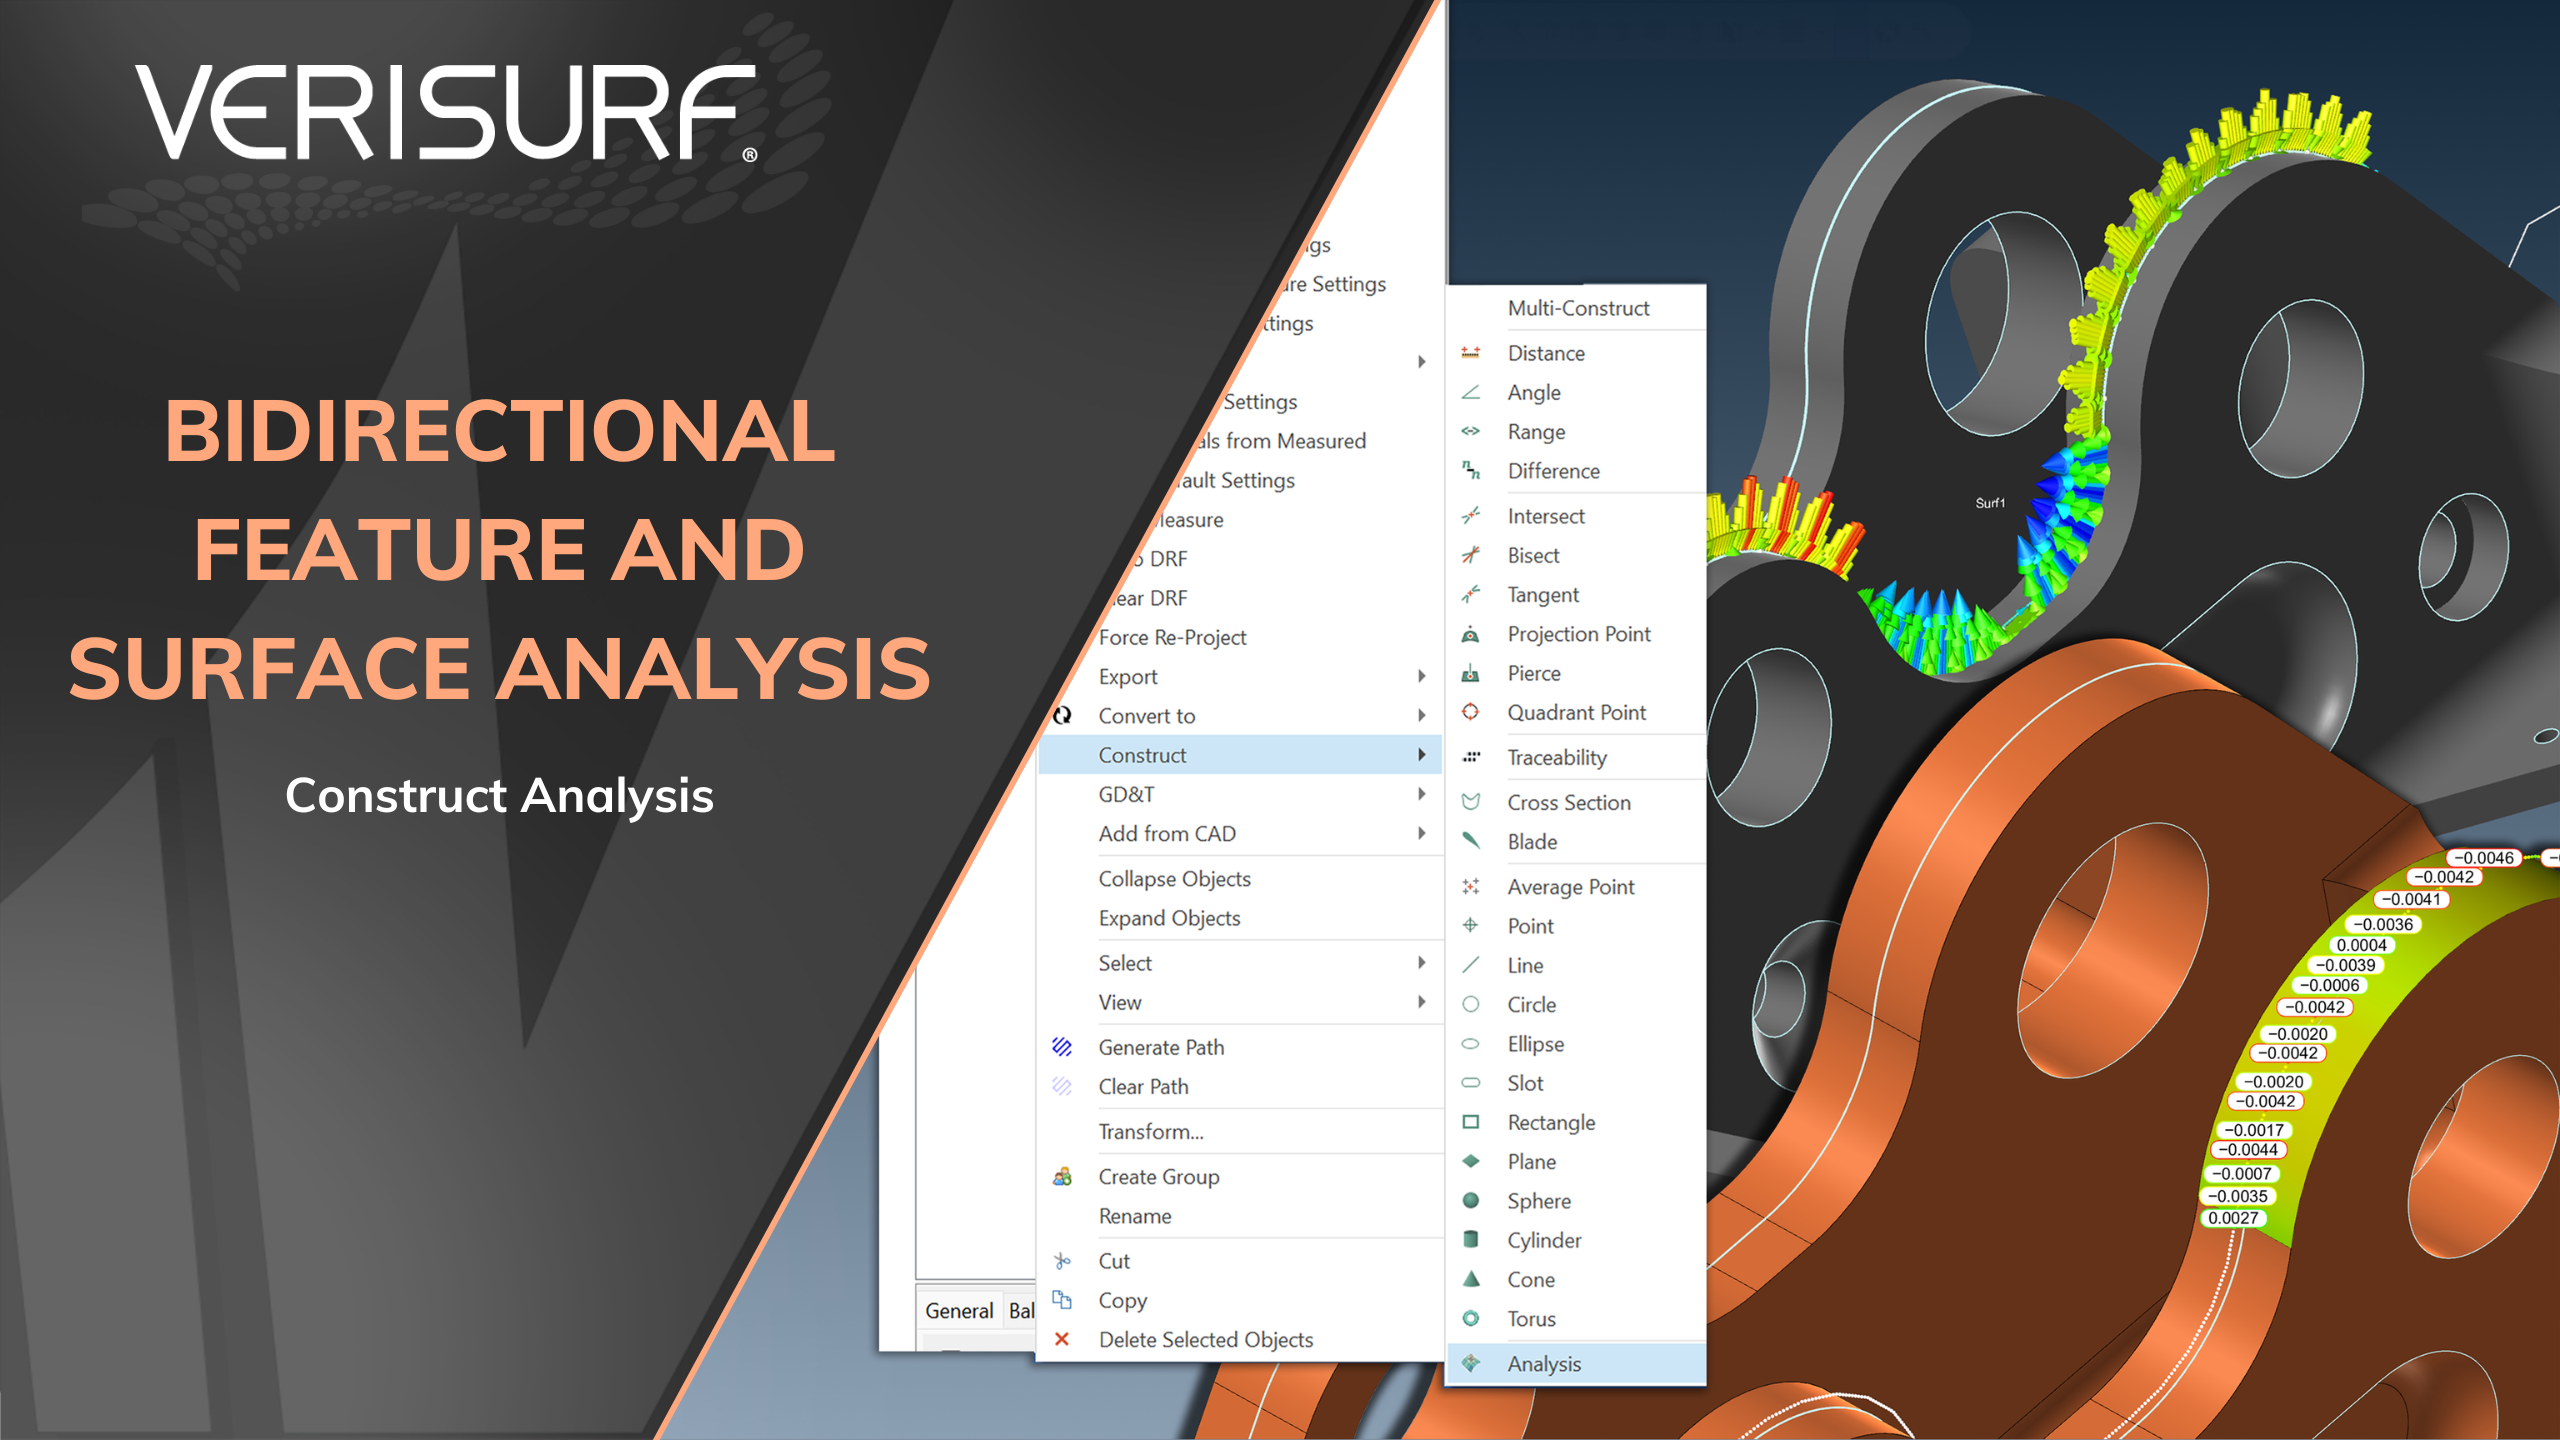Click the -0.0046 deviation label
Viewport: 2560px width, 1440px height.
point(2484,858)
